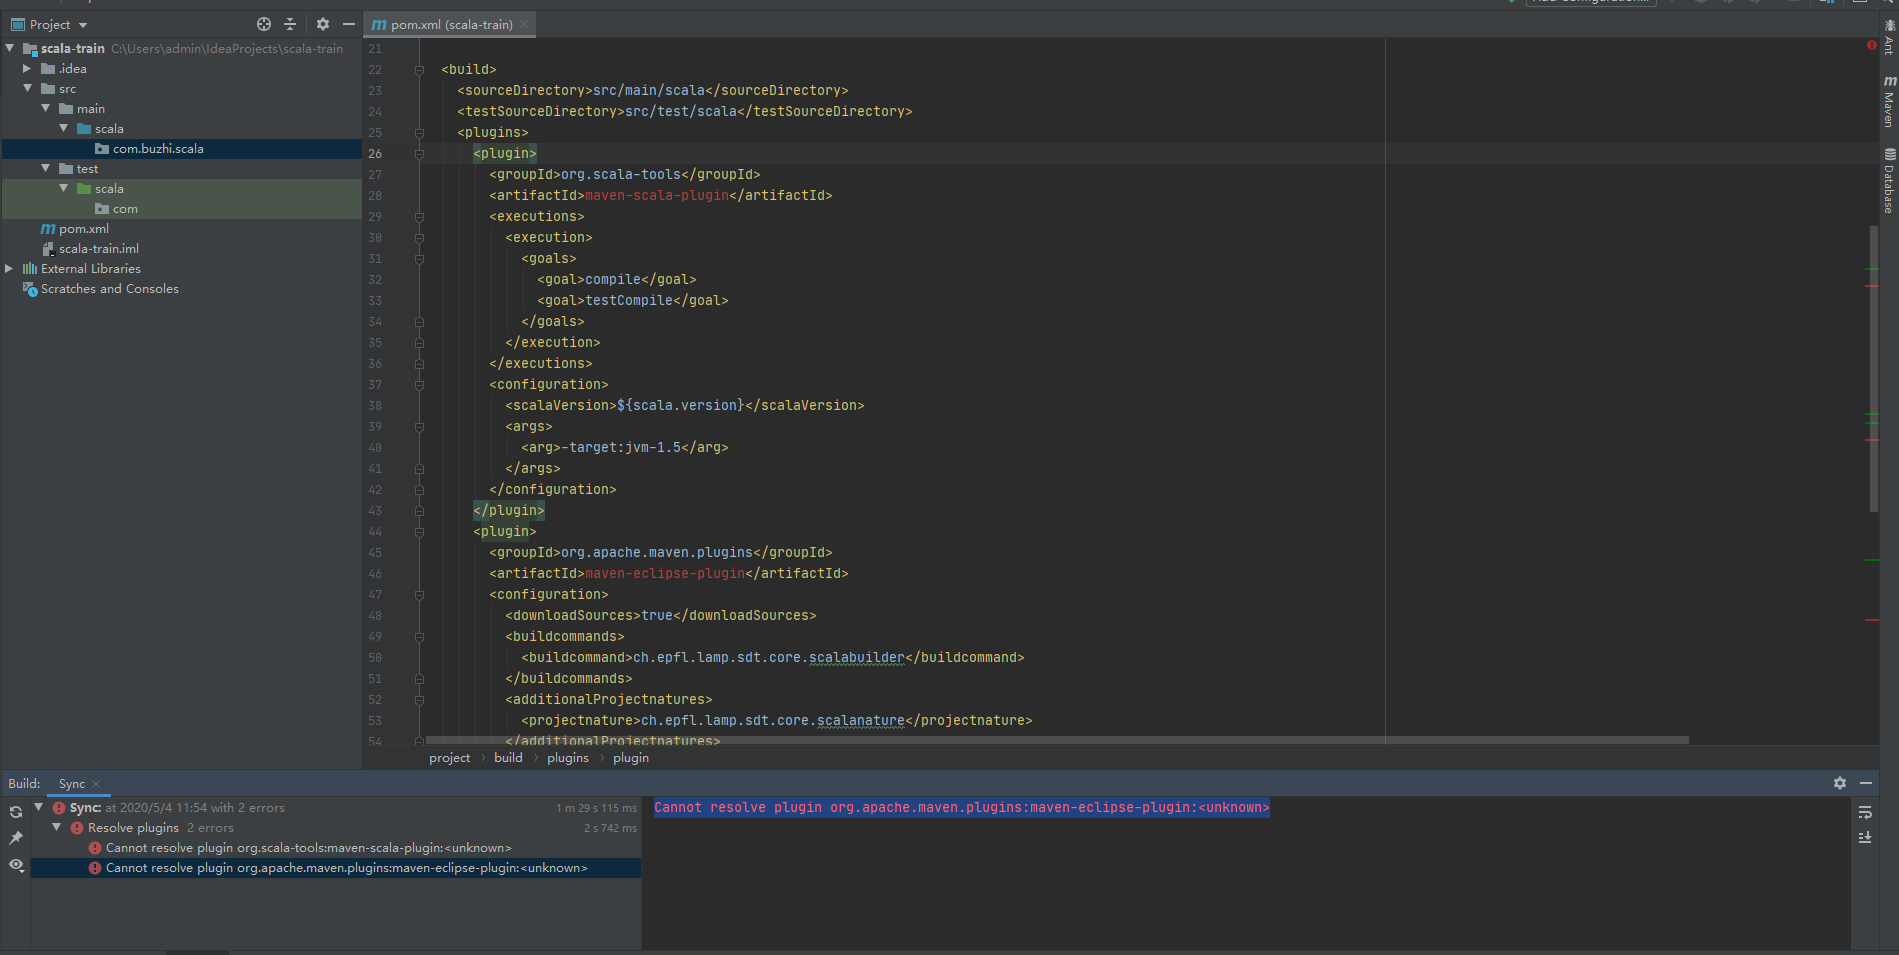Click the scala-train.iml file icon
The image size is (1899, 955).
point(48,249)
